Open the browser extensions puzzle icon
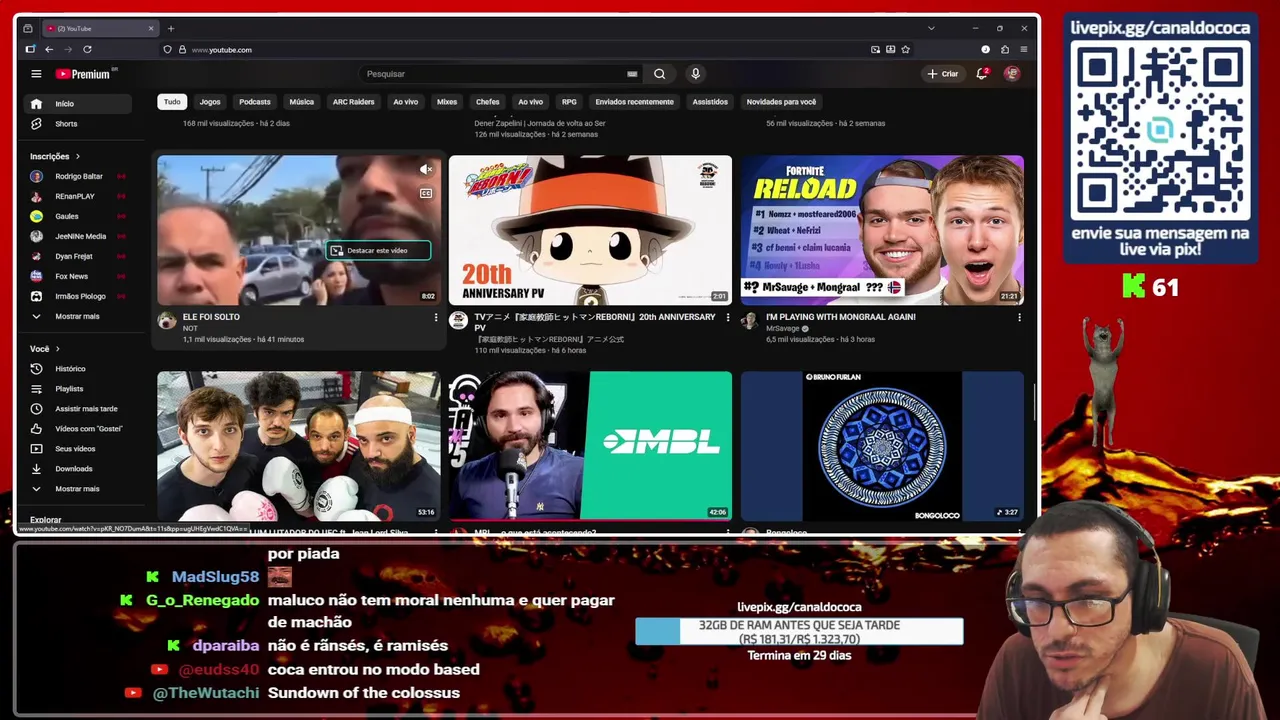 point(1004,49)
